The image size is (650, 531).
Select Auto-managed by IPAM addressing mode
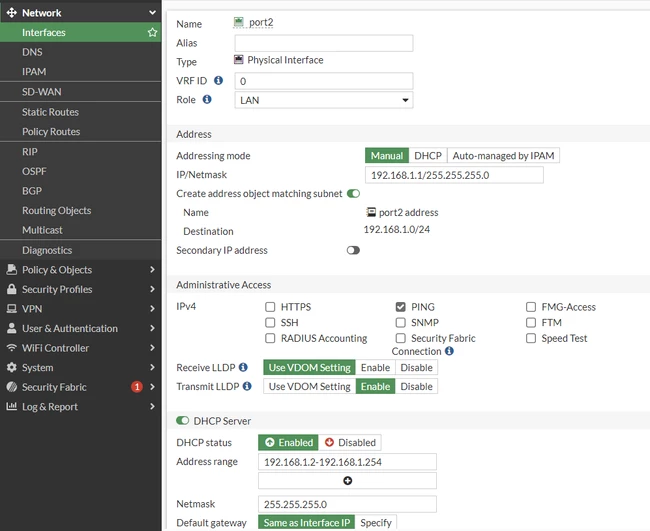click(x=503, y=155)
